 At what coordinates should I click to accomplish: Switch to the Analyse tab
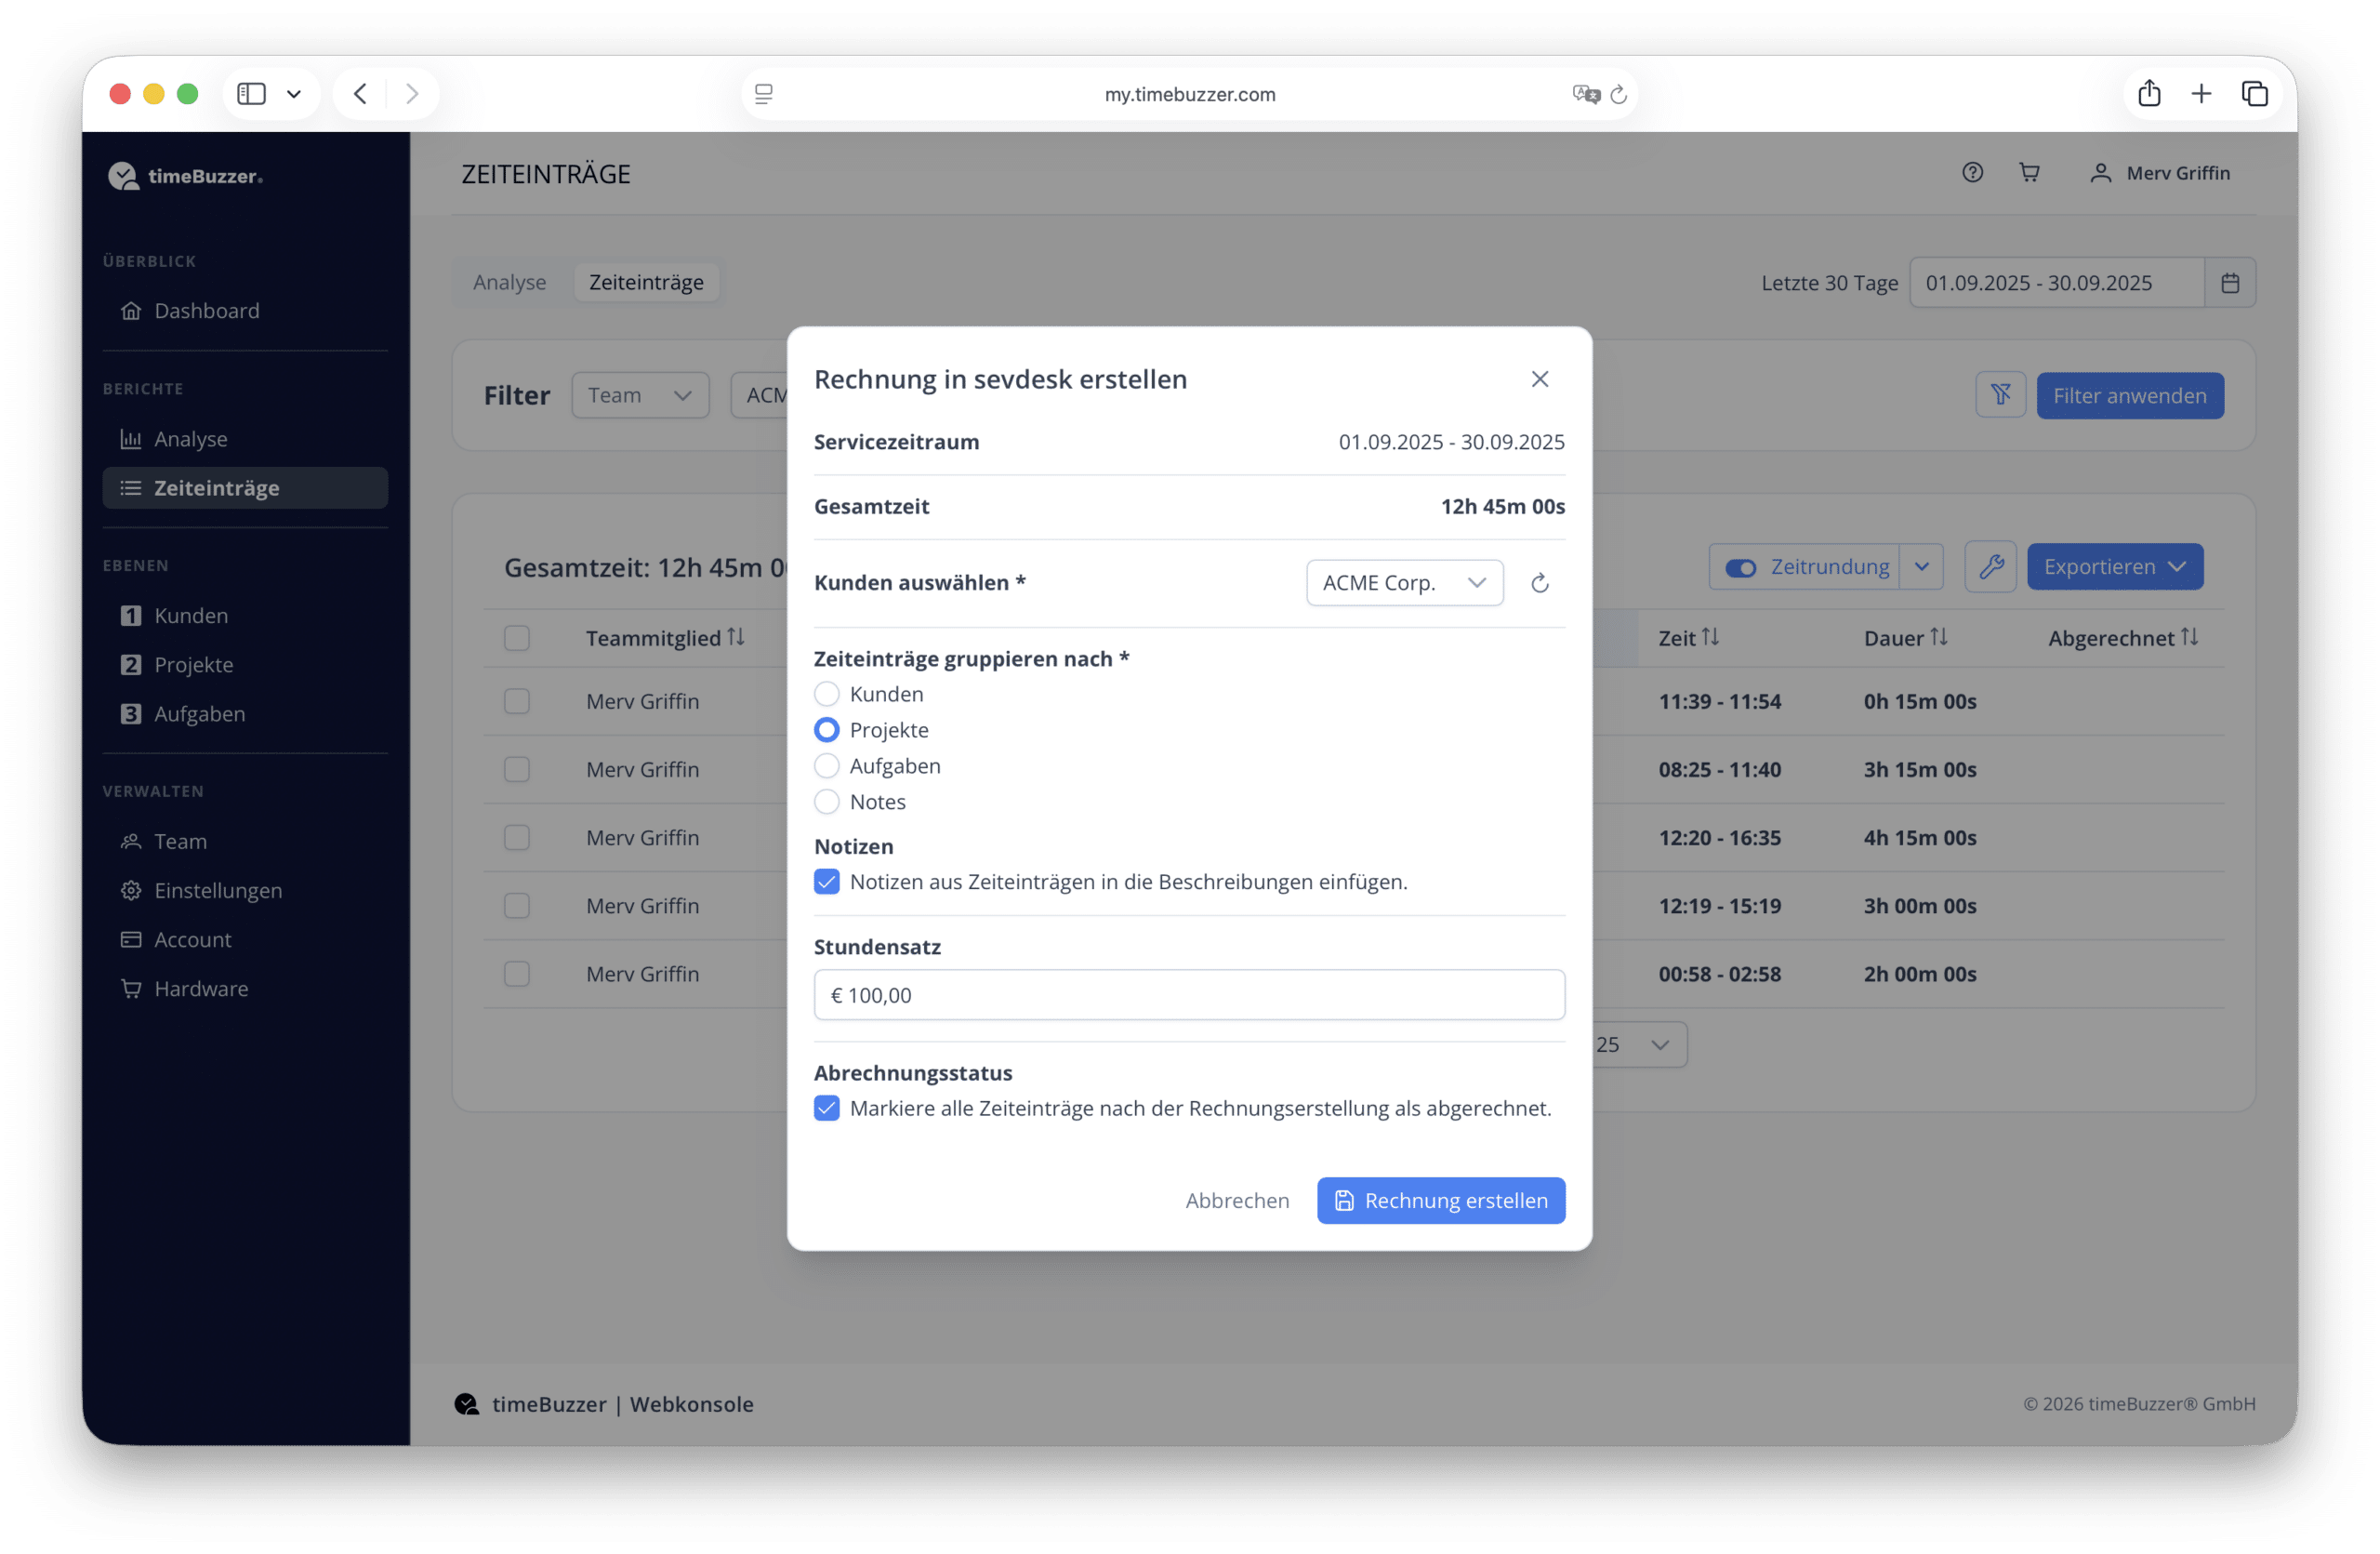[x=509, y=283]
